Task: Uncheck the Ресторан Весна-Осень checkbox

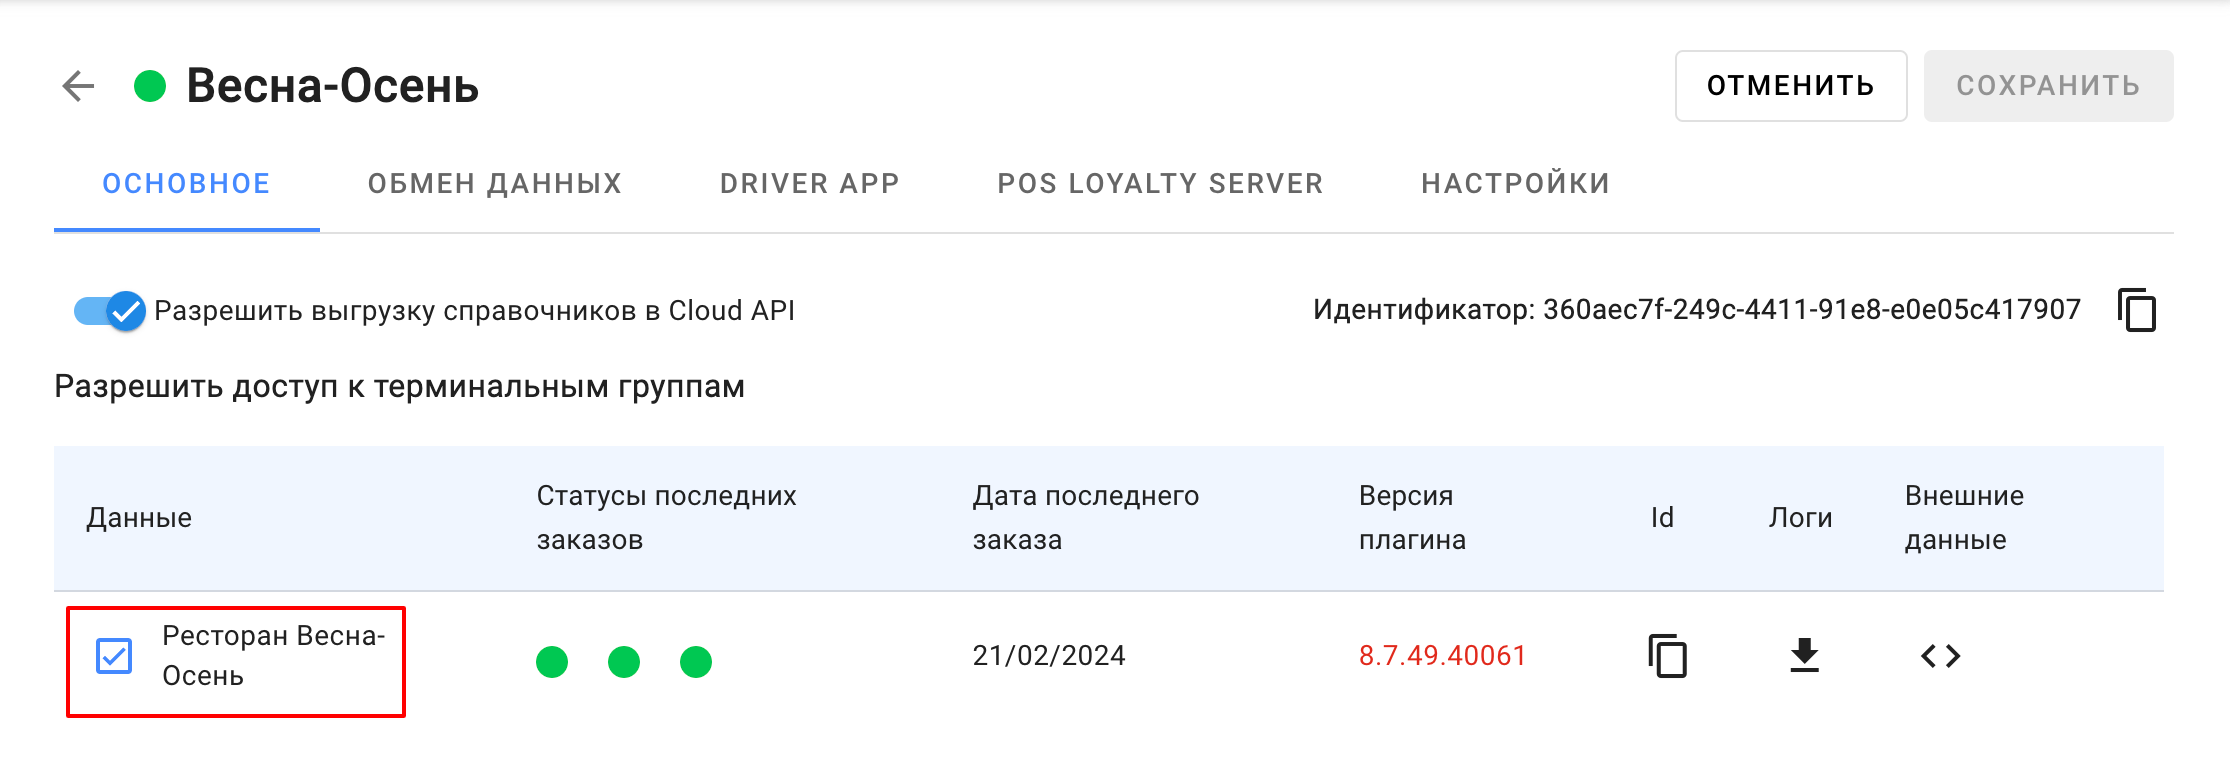Action: tap(114, 656)
